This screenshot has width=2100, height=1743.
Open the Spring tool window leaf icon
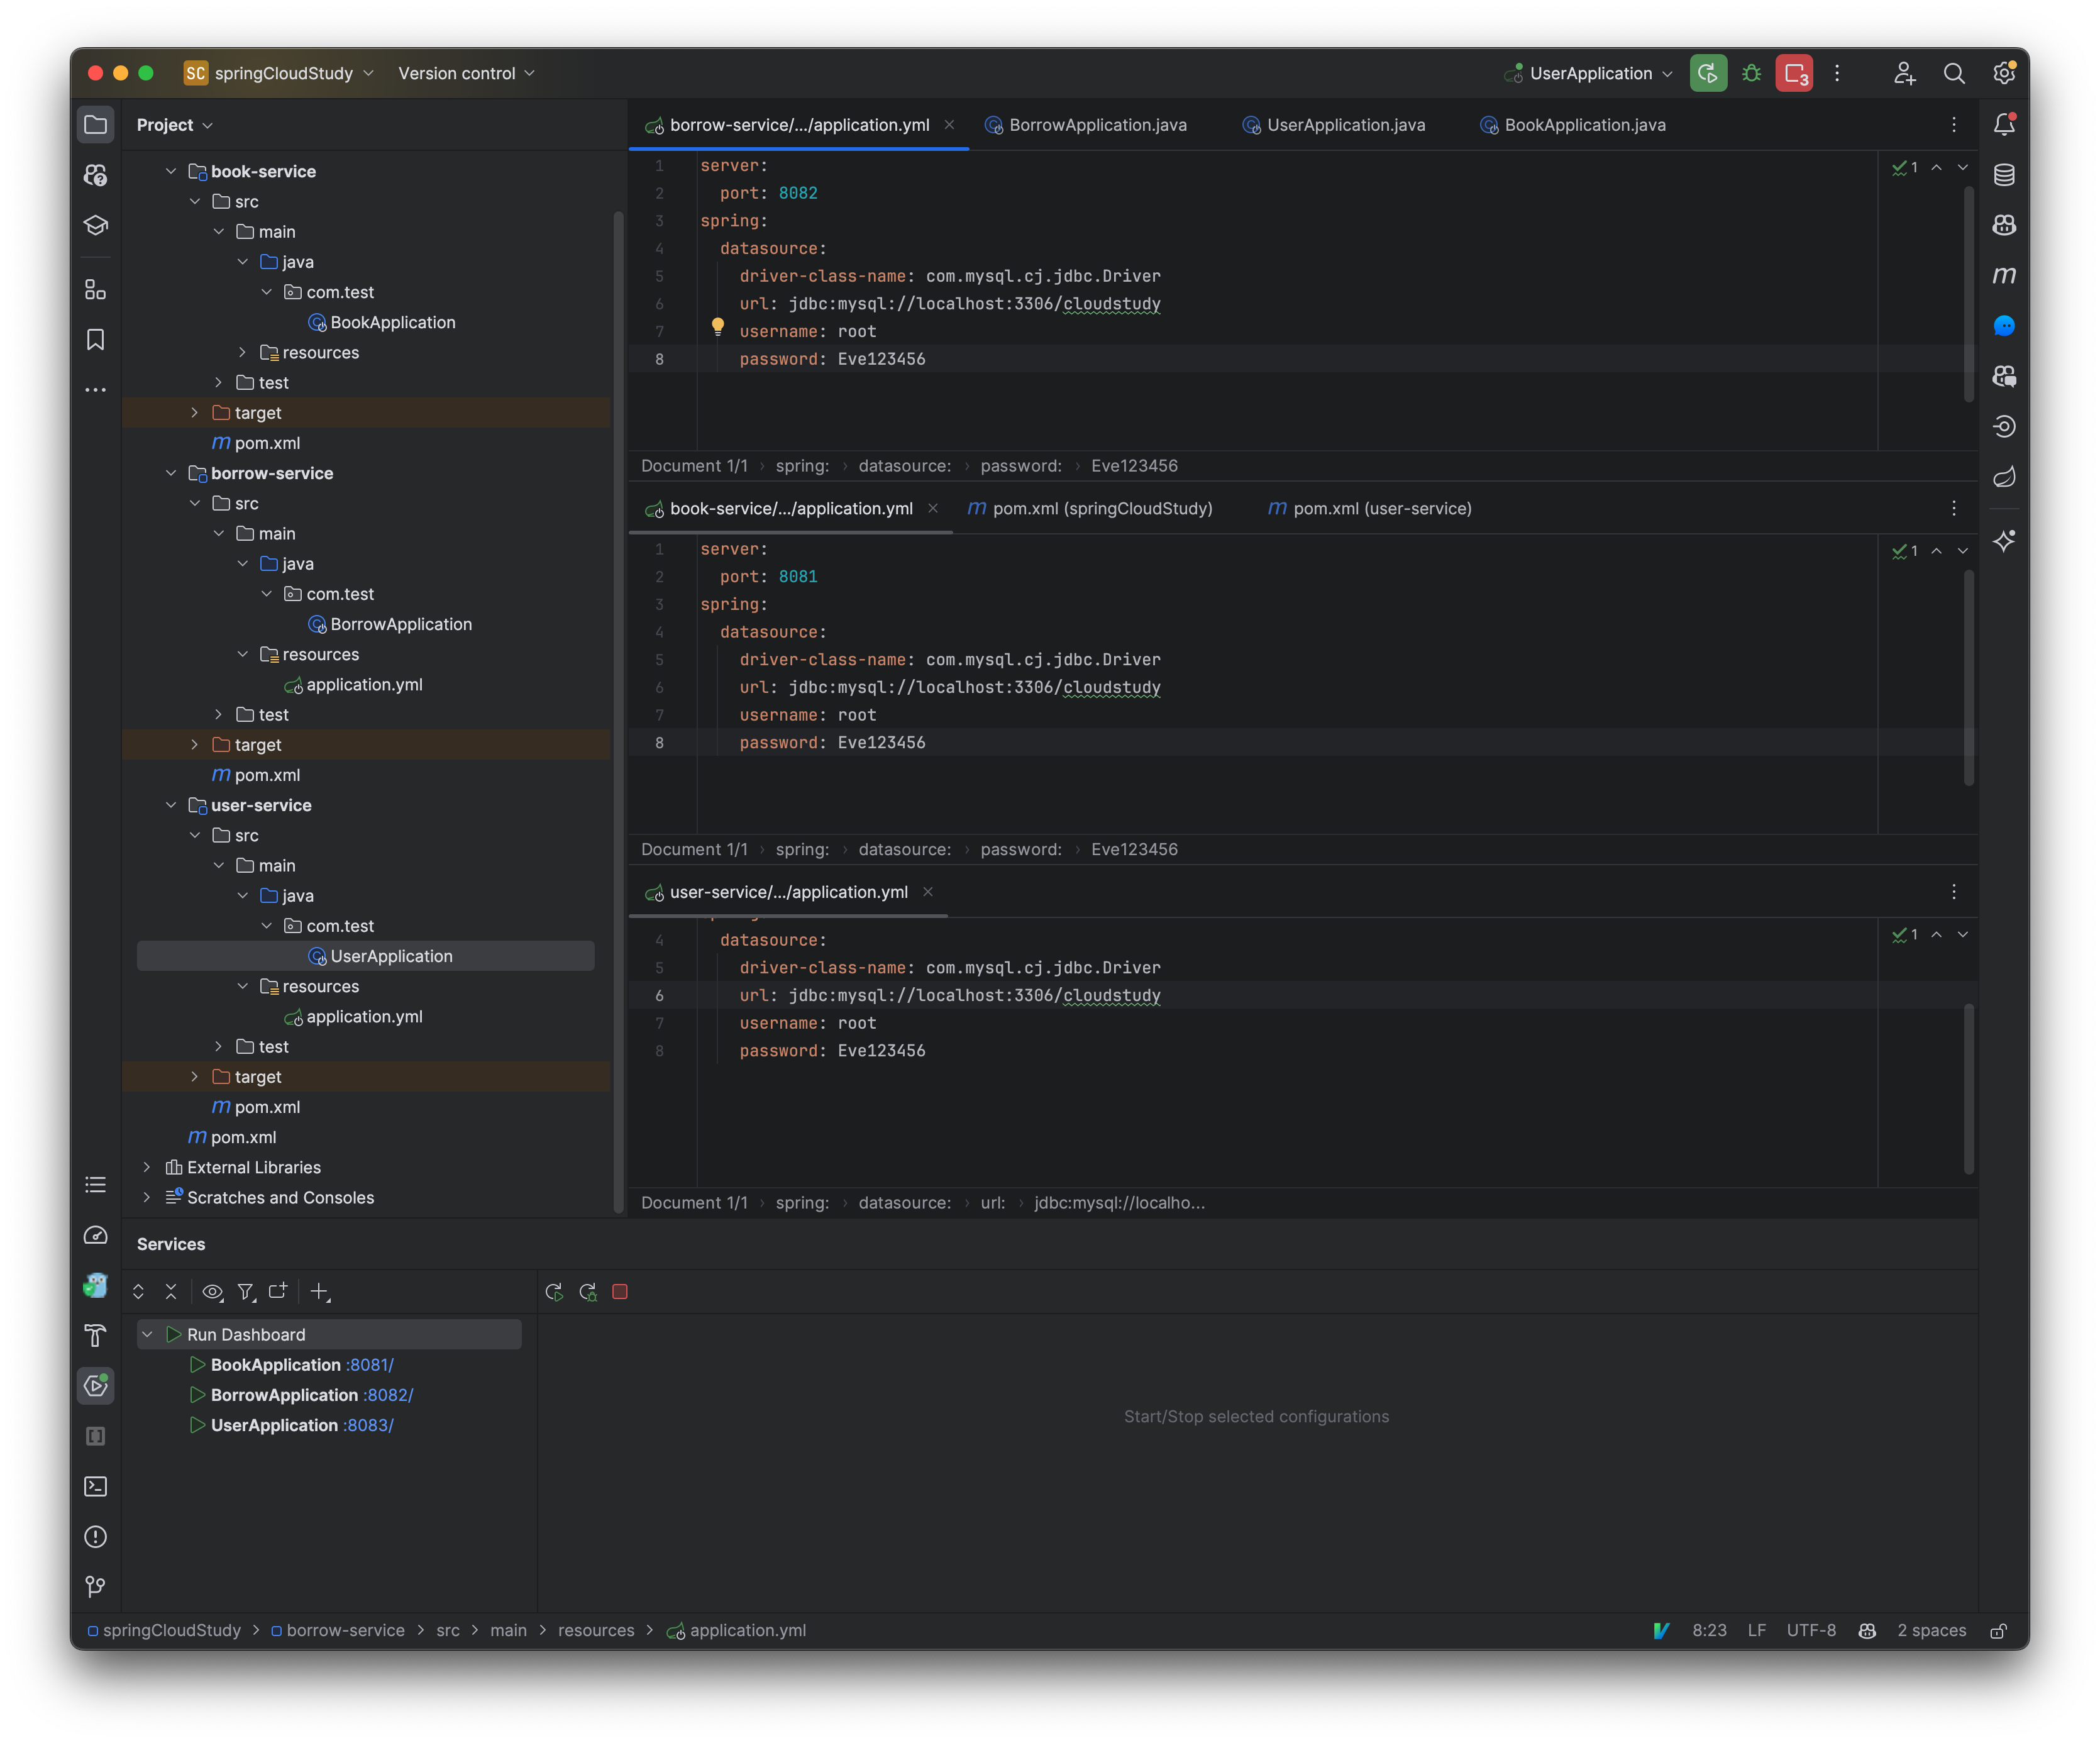2004,477
